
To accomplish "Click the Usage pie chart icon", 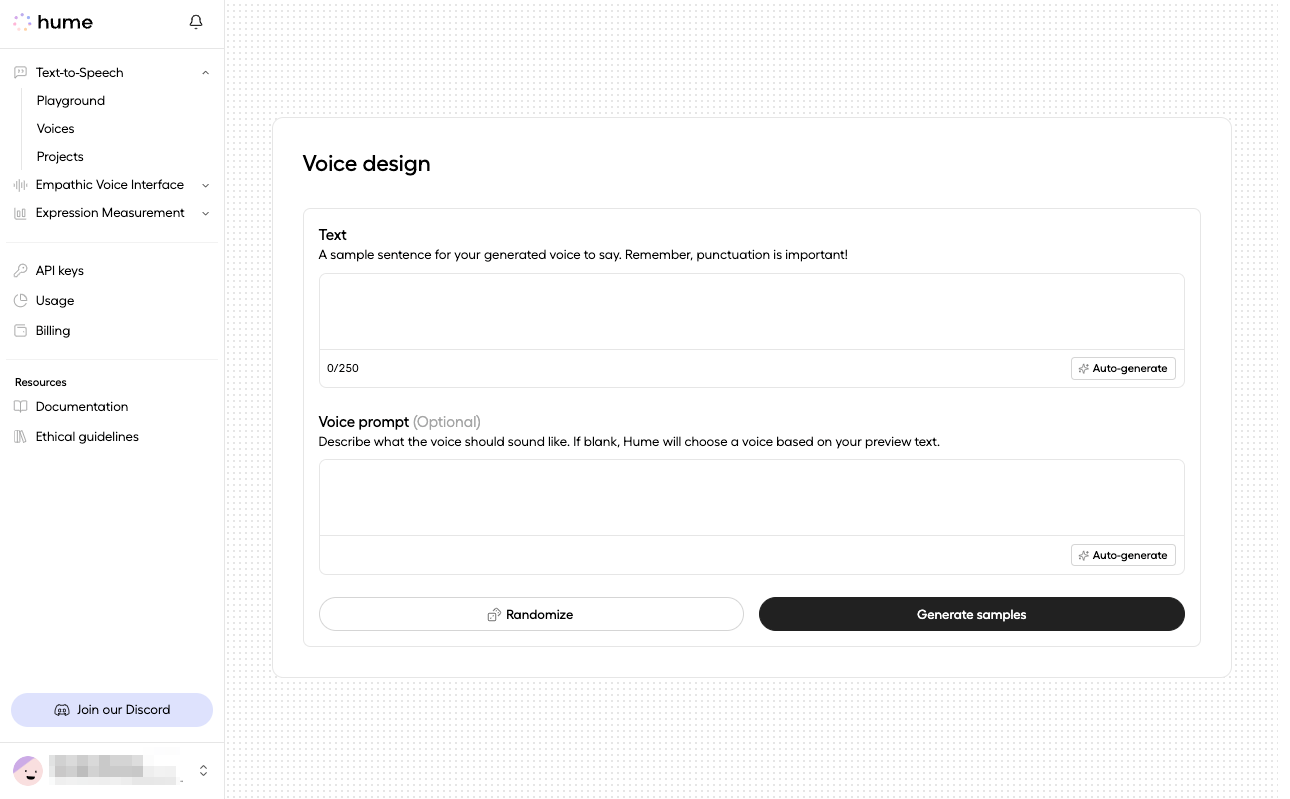I will click(20, 301).
